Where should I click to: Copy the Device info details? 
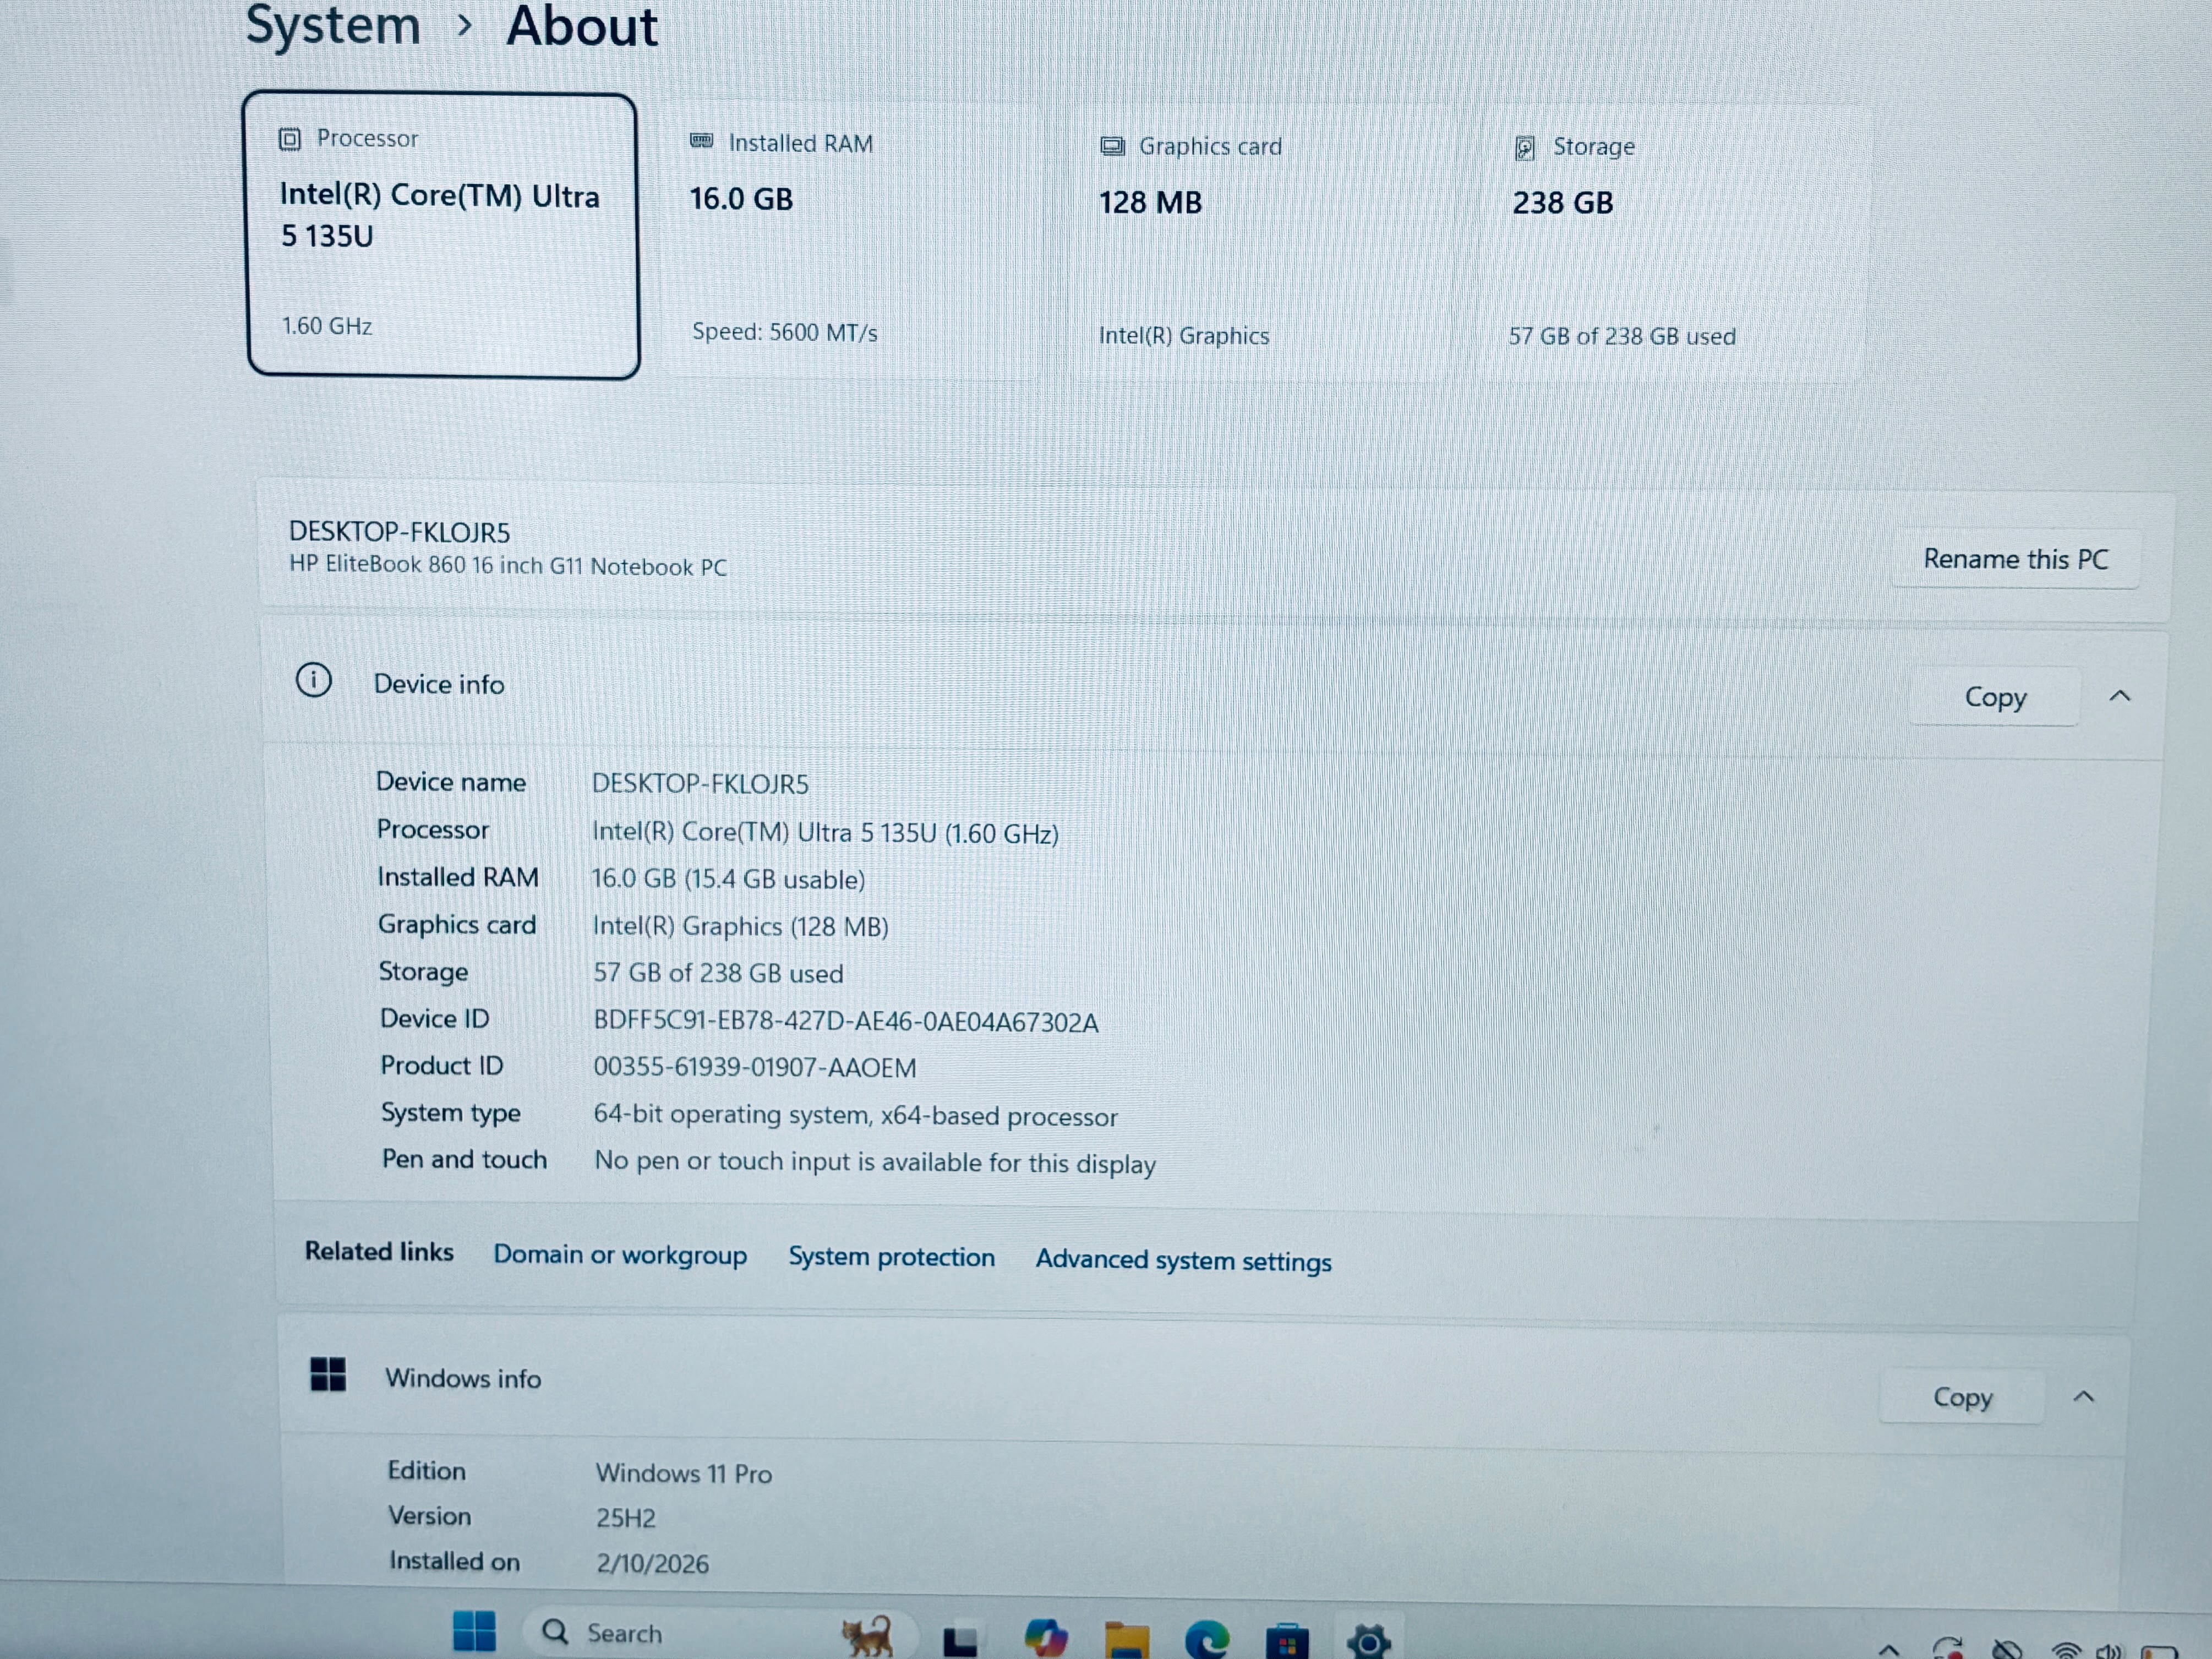1995,696
